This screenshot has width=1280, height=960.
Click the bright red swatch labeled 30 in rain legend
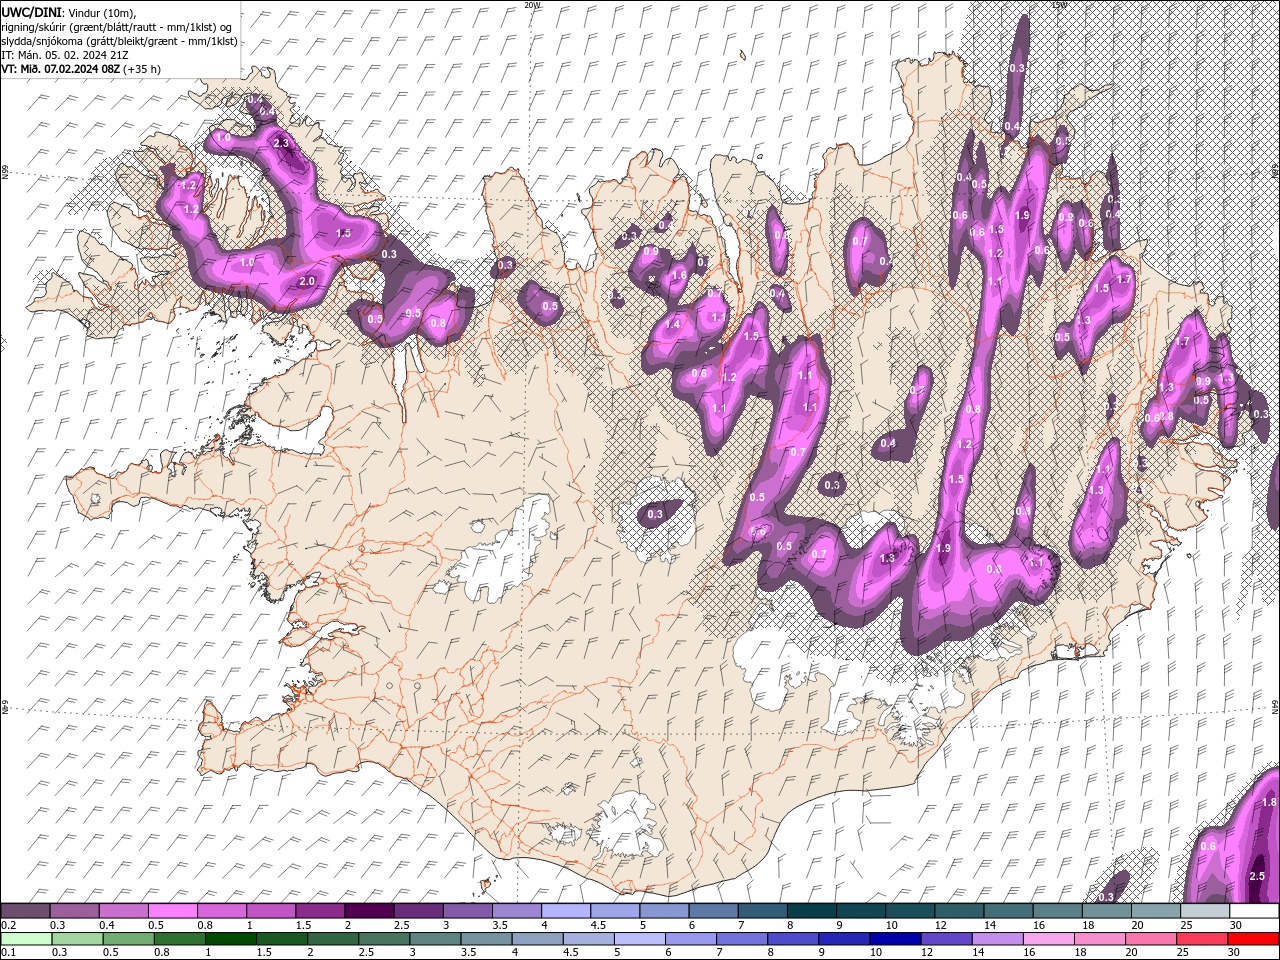1253,939
